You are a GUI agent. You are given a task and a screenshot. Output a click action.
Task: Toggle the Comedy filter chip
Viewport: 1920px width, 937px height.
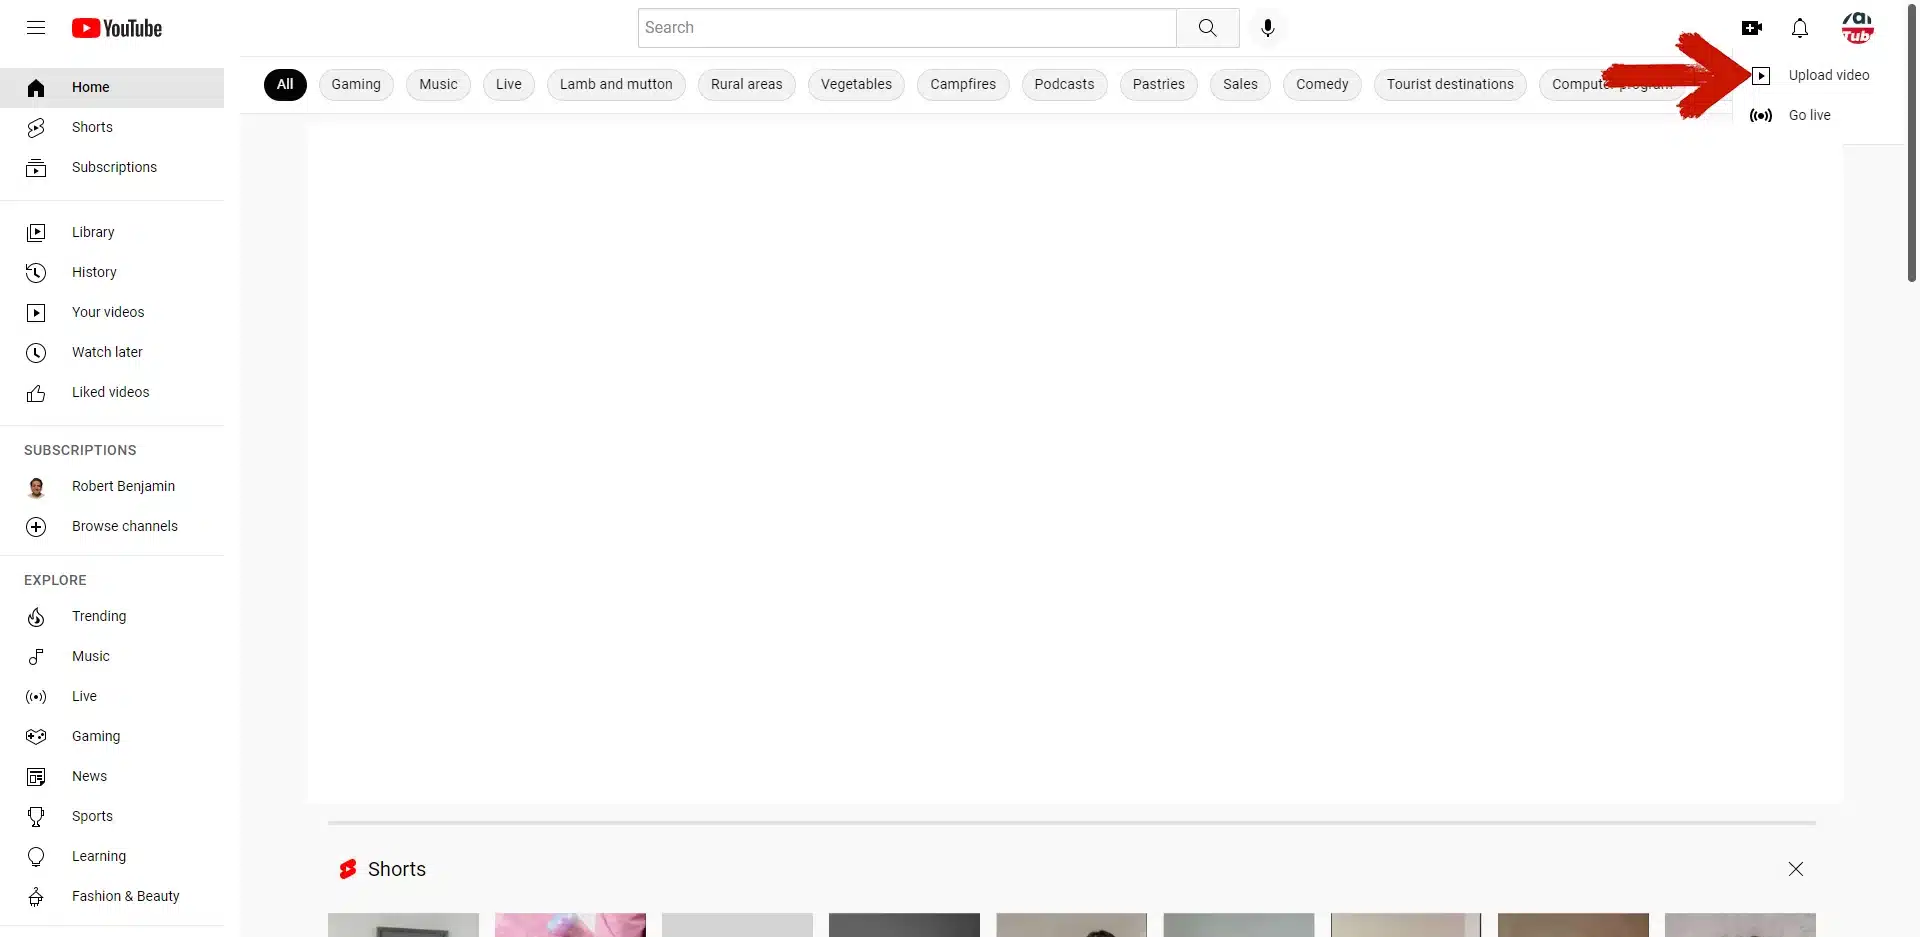(x=1321, y=84)
